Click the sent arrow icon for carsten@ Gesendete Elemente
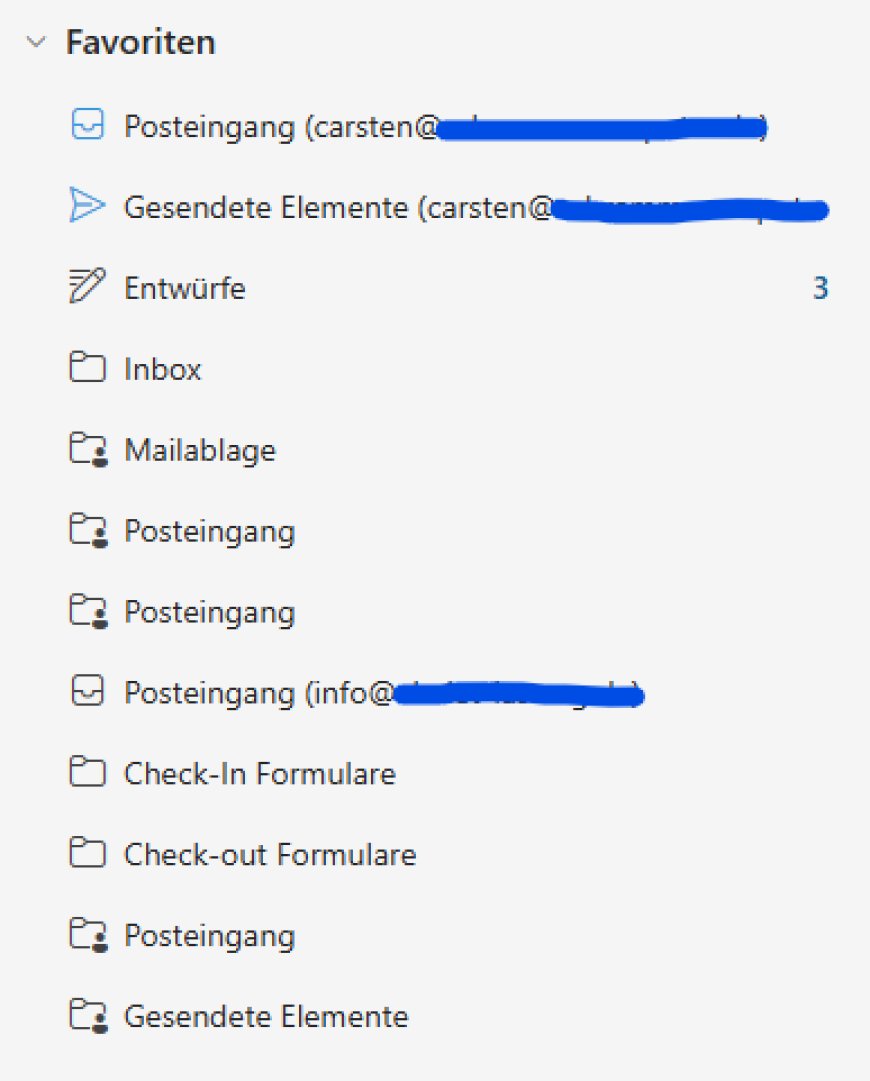The width and height of the screenshot is (870, 1081). point(88,207)
